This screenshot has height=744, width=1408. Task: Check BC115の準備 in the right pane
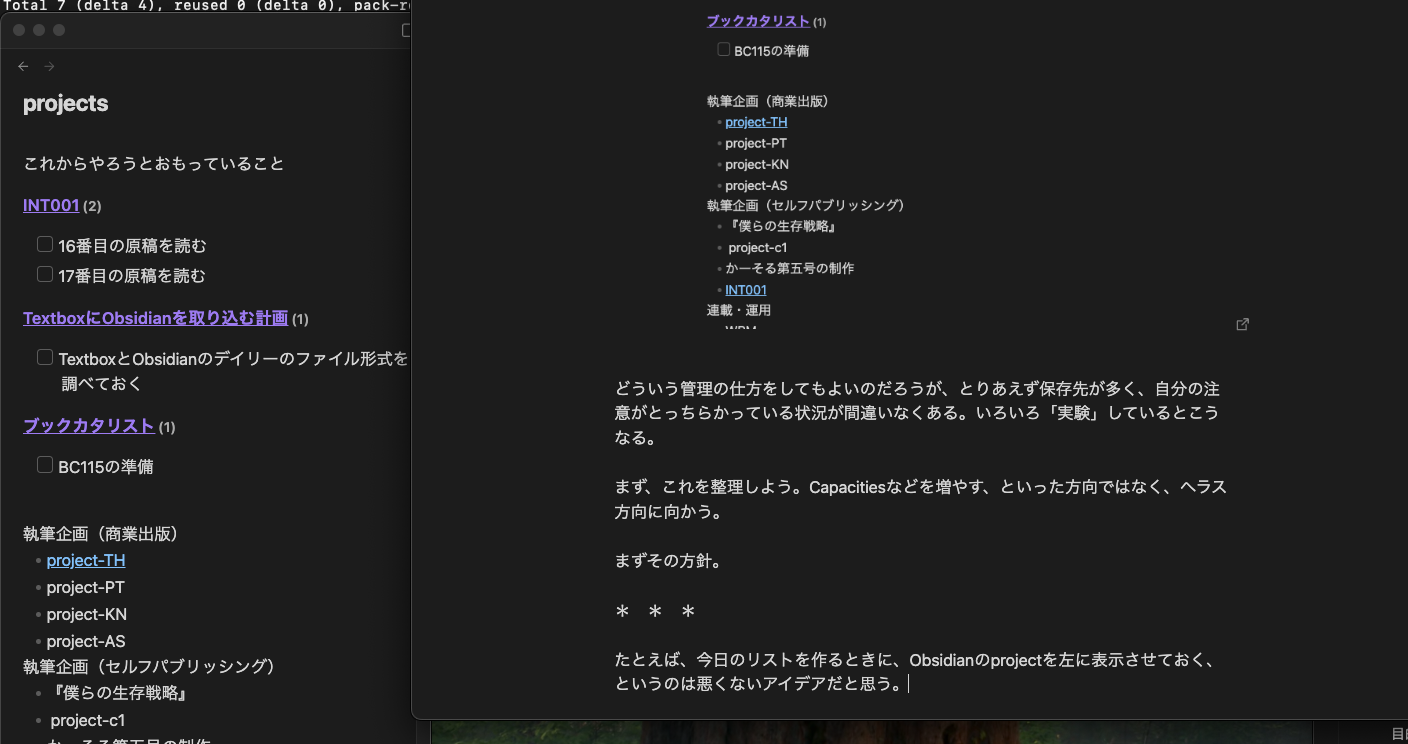723,48
